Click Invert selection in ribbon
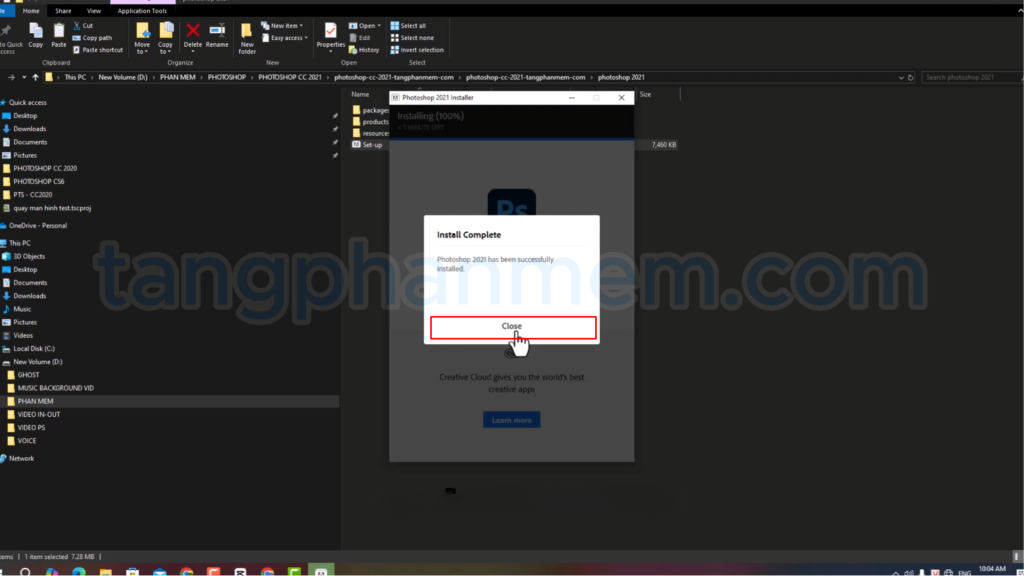 pyautogui.click(x=417, y=49)
